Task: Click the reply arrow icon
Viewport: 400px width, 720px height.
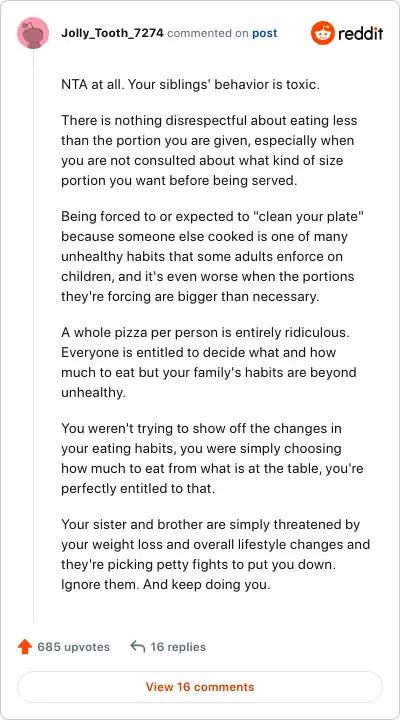Action: [x=137, y=647]
